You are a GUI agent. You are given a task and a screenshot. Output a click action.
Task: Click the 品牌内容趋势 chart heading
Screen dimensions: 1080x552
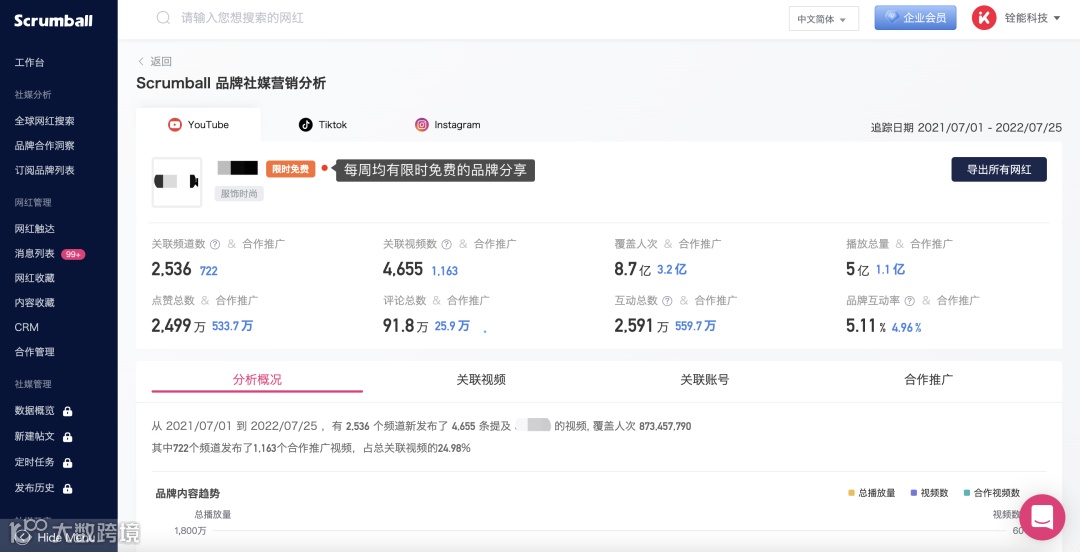coord(188,493)
